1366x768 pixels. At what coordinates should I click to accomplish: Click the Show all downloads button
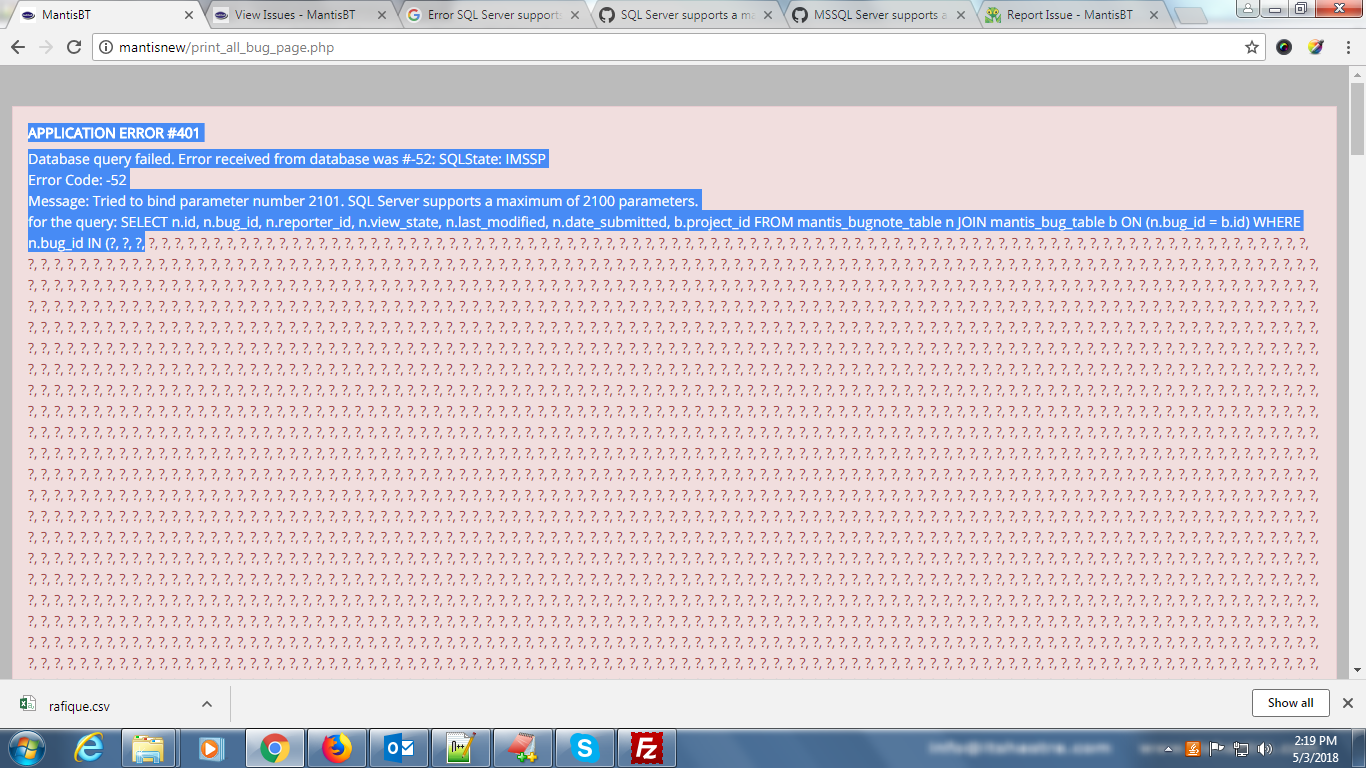coord(1289,703)
